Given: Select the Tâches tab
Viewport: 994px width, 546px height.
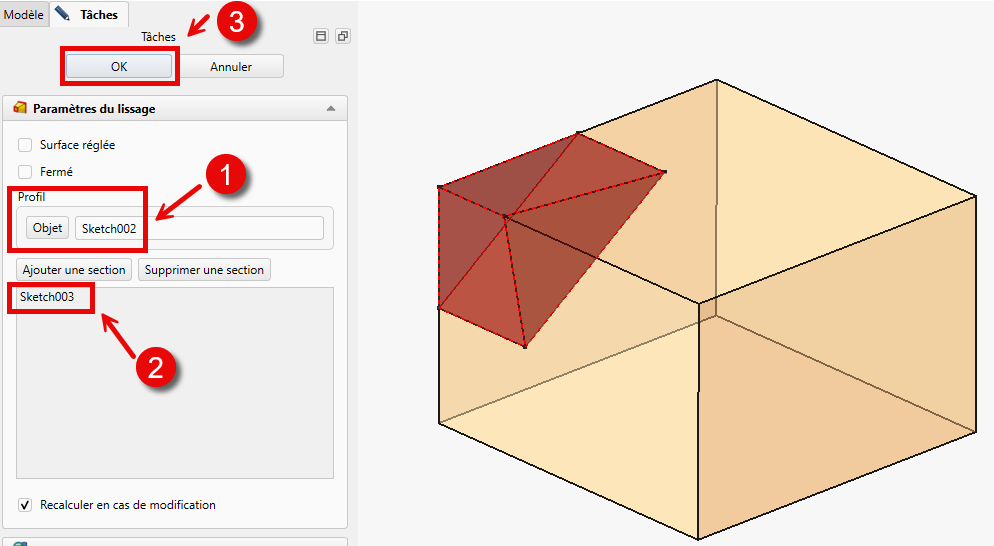Looking at the screenshot, I should [98, 15].
